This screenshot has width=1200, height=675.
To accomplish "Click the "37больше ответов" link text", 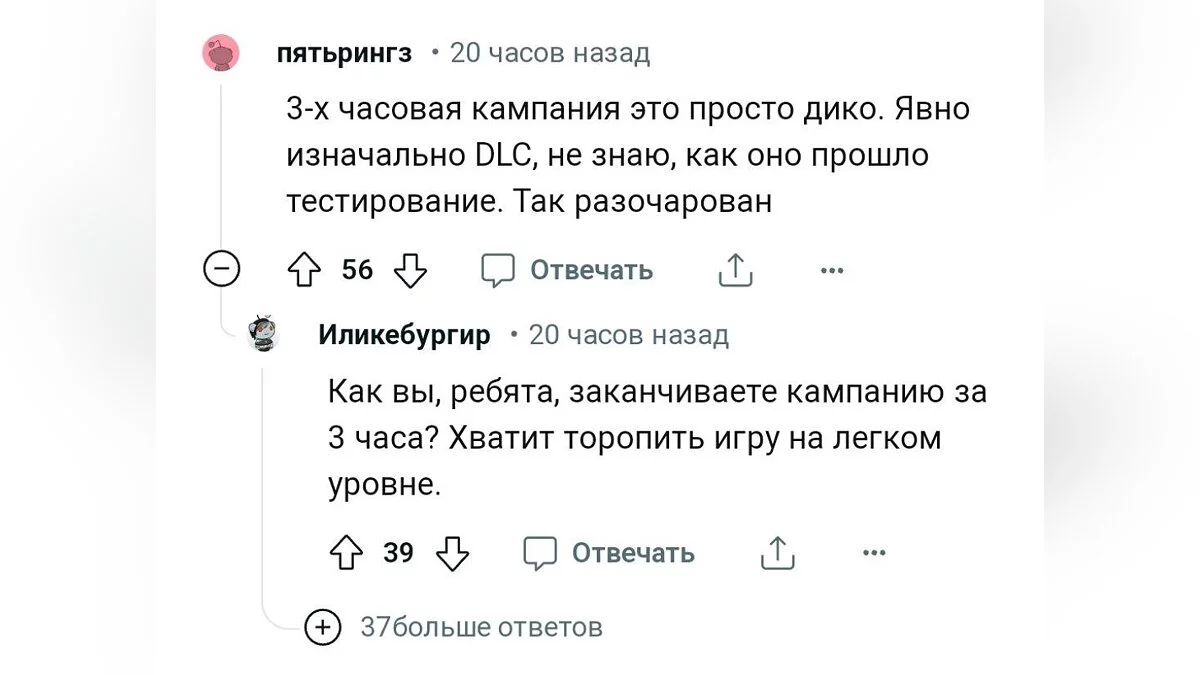I will [x=482, y=628].
